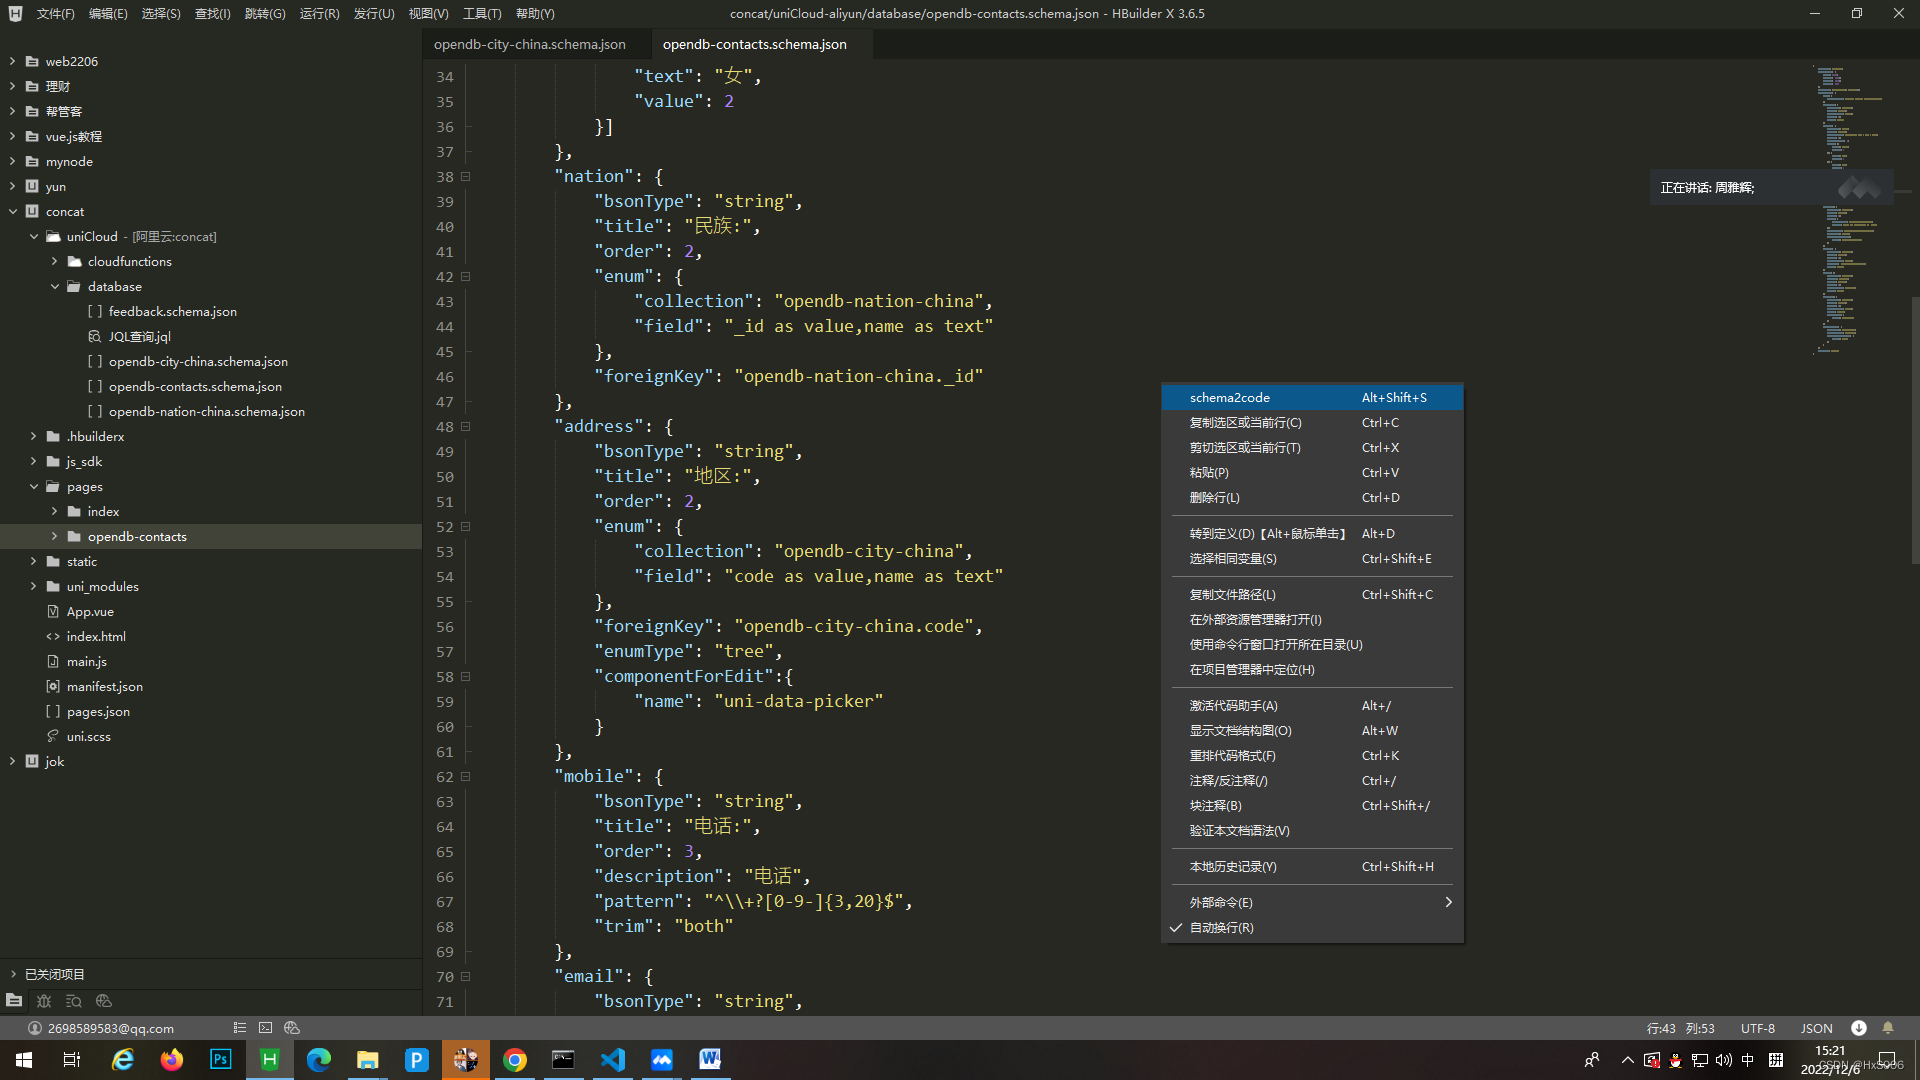This screenshot has height=1080, width=1920.
Task: Fold the "nation" block at line 38
Action: point(466,177)
